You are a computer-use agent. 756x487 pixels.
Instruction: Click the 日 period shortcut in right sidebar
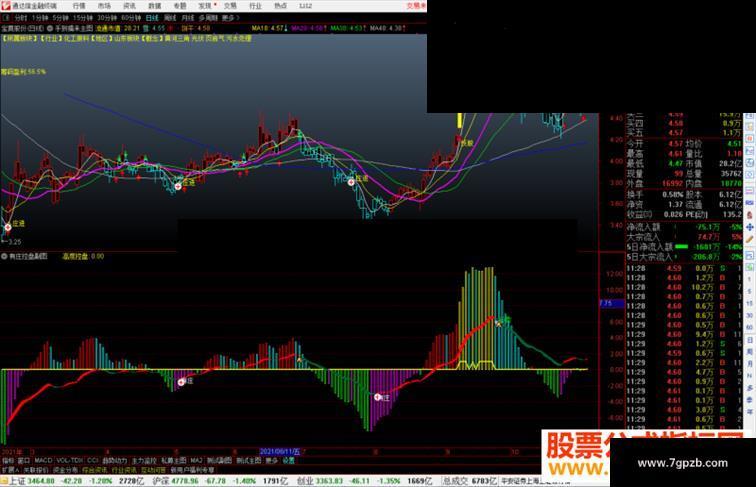click(x=750, y=339)
